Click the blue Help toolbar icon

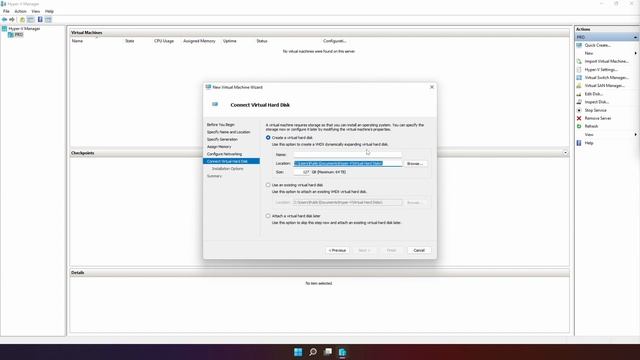(40, 20)
